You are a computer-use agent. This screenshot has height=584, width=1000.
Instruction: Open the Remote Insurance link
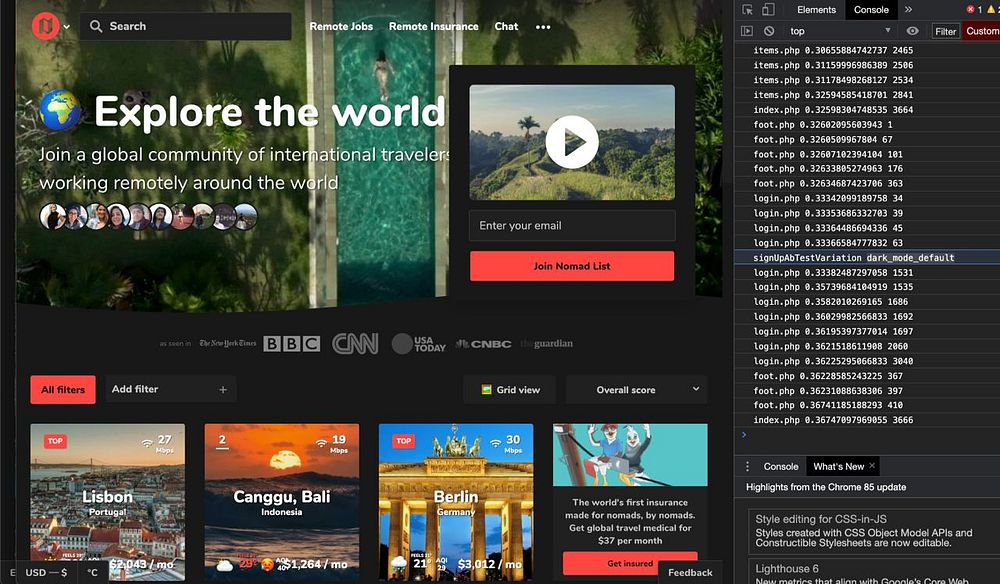(434, 26)
